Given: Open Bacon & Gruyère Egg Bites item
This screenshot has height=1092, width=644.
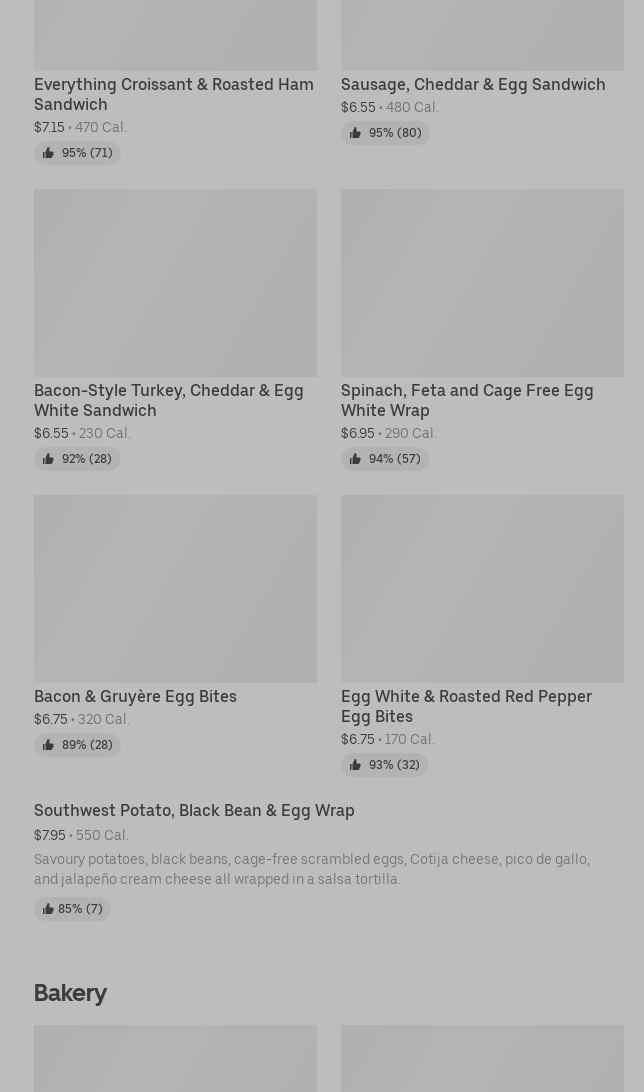Looking at the screenshot, I should click(x=135, y=697).
